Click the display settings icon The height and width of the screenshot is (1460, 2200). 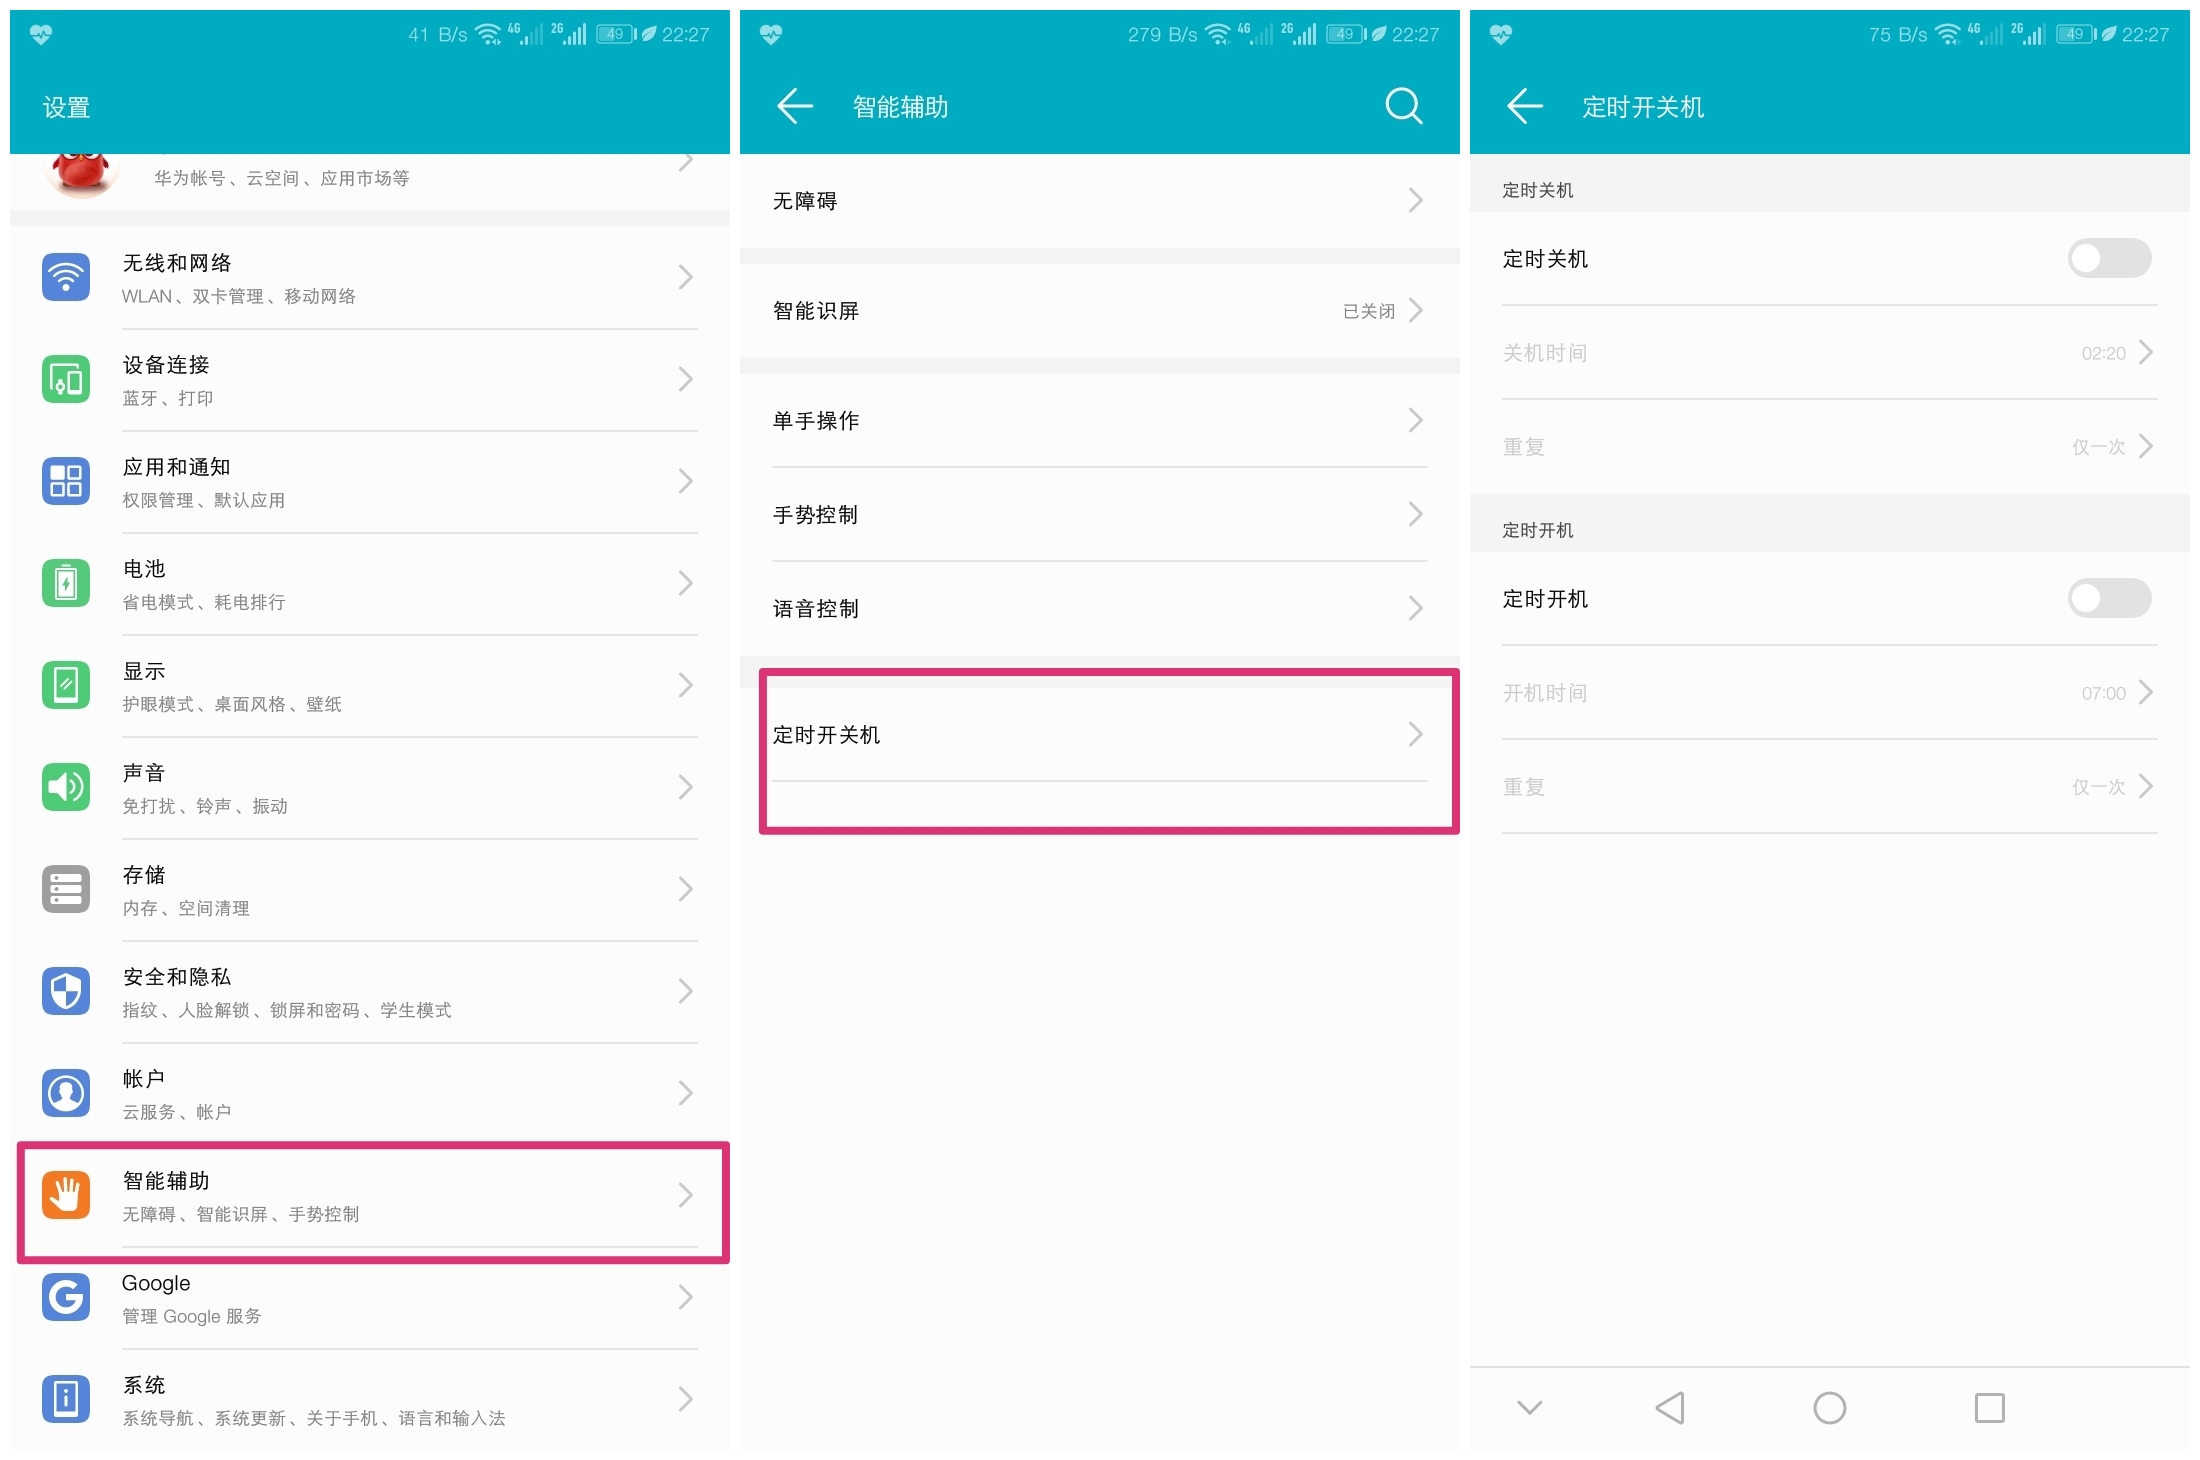pyautogui.click(x=65, y=685)
